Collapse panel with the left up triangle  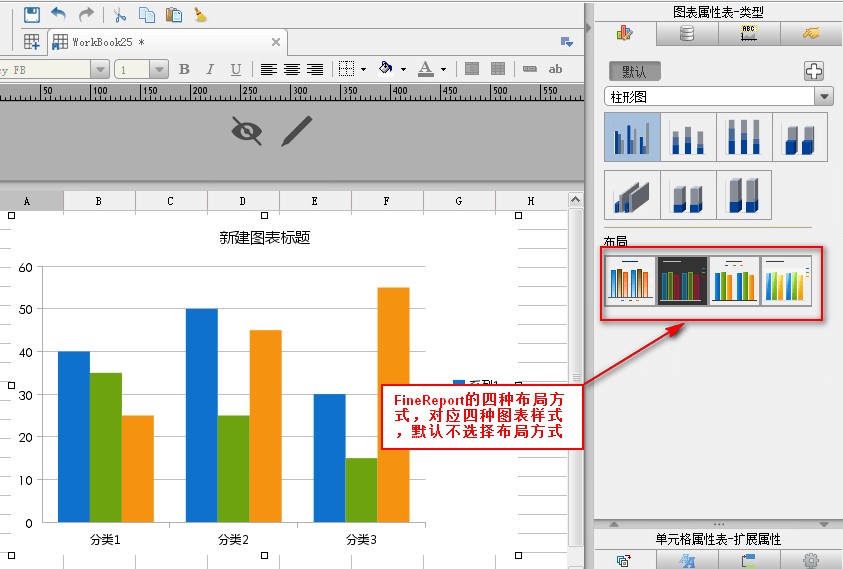pos(614,524)
